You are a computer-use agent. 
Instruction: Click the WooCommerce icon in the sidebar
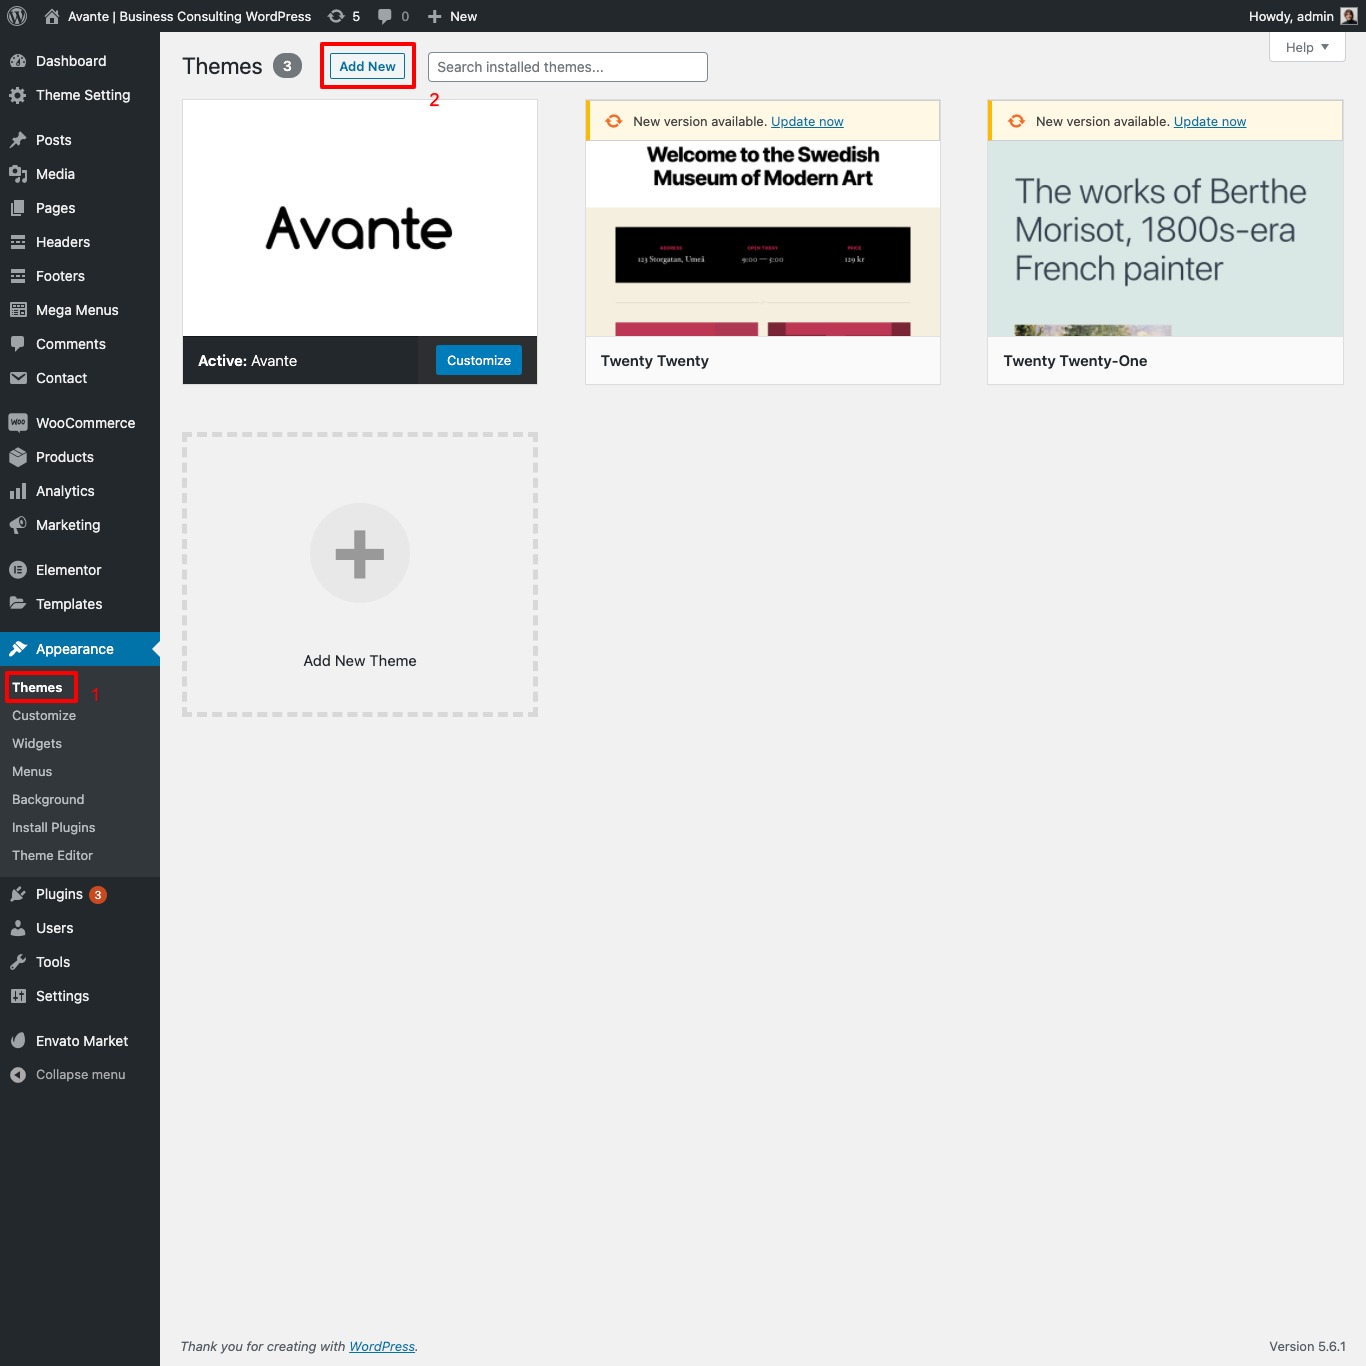tap(18, 422)
